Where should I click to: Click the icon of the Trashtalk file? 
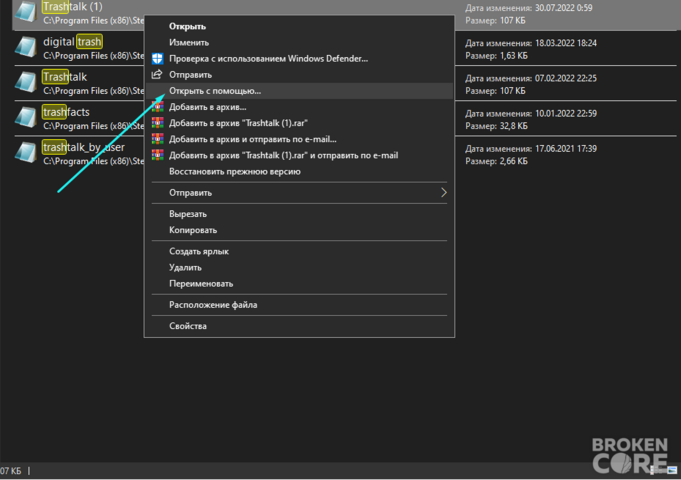[x=26, y=82]
